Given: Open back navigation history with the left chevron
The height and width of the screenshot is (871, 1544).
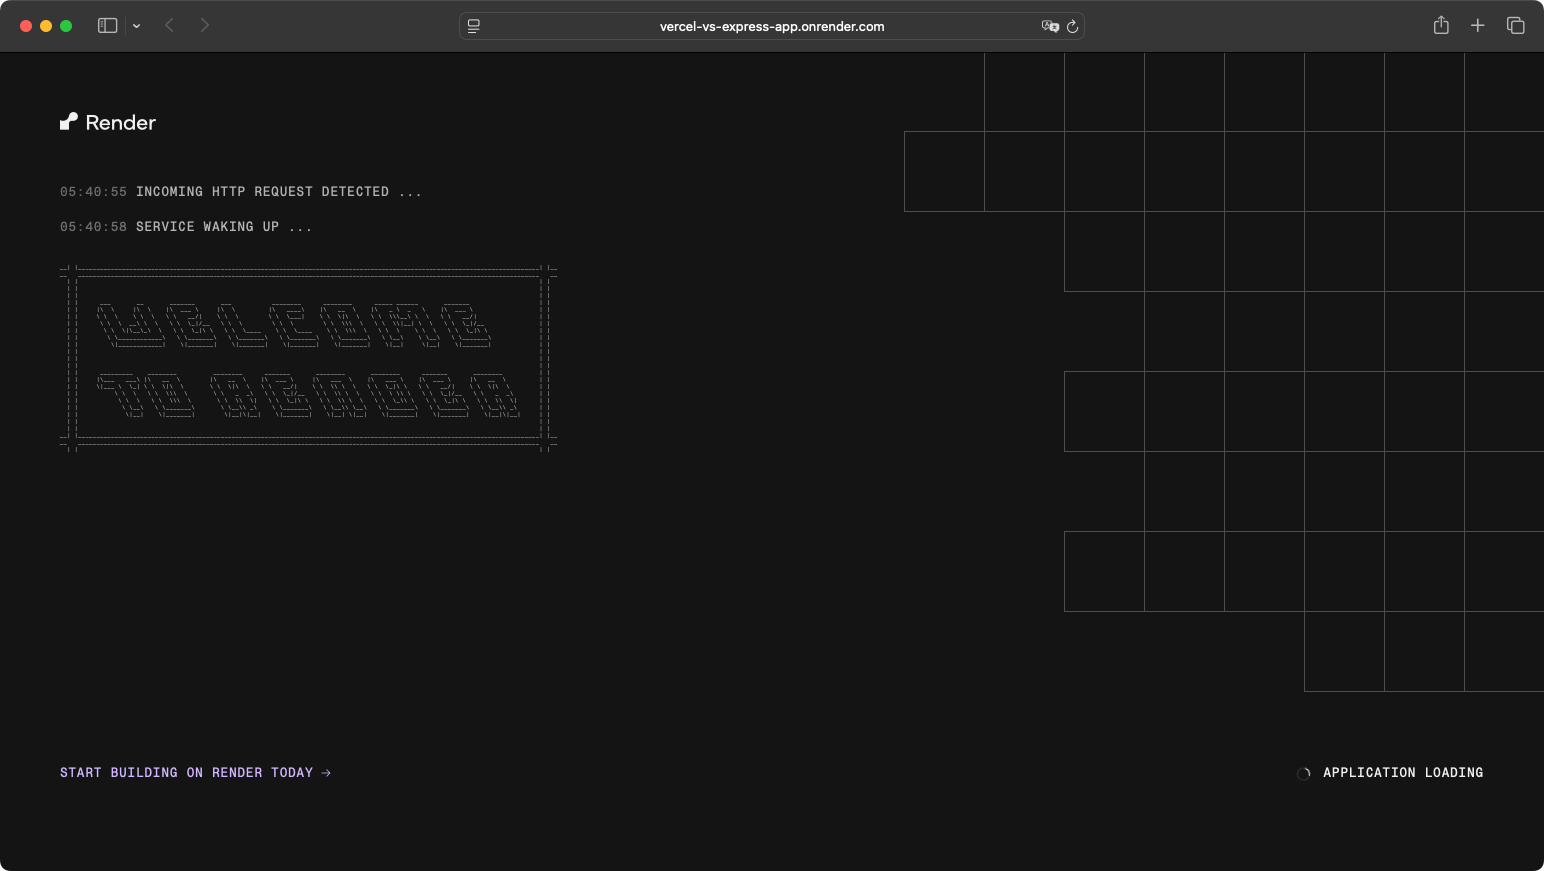Looking at the screenshot, I should 169,25.
